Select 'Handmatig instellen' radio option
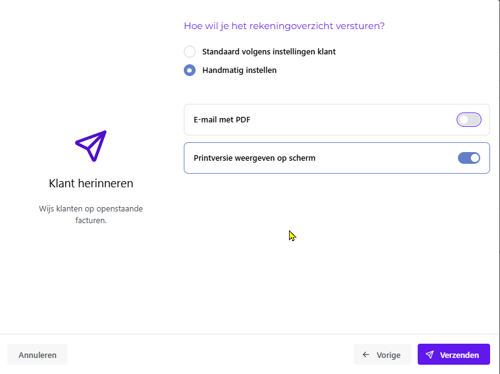Screen dimensions: 500x374 pos(190,70)
